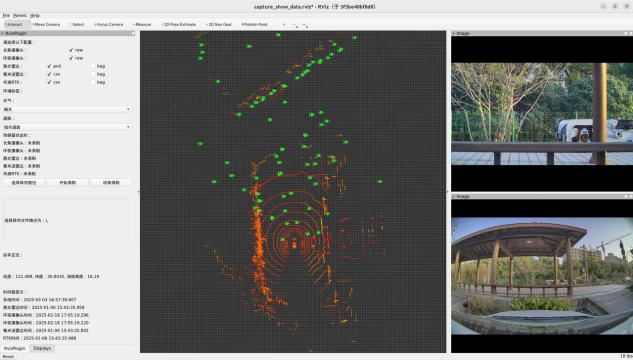Switch to the Displays tab
633x360 pixels.
coord(42,348)
